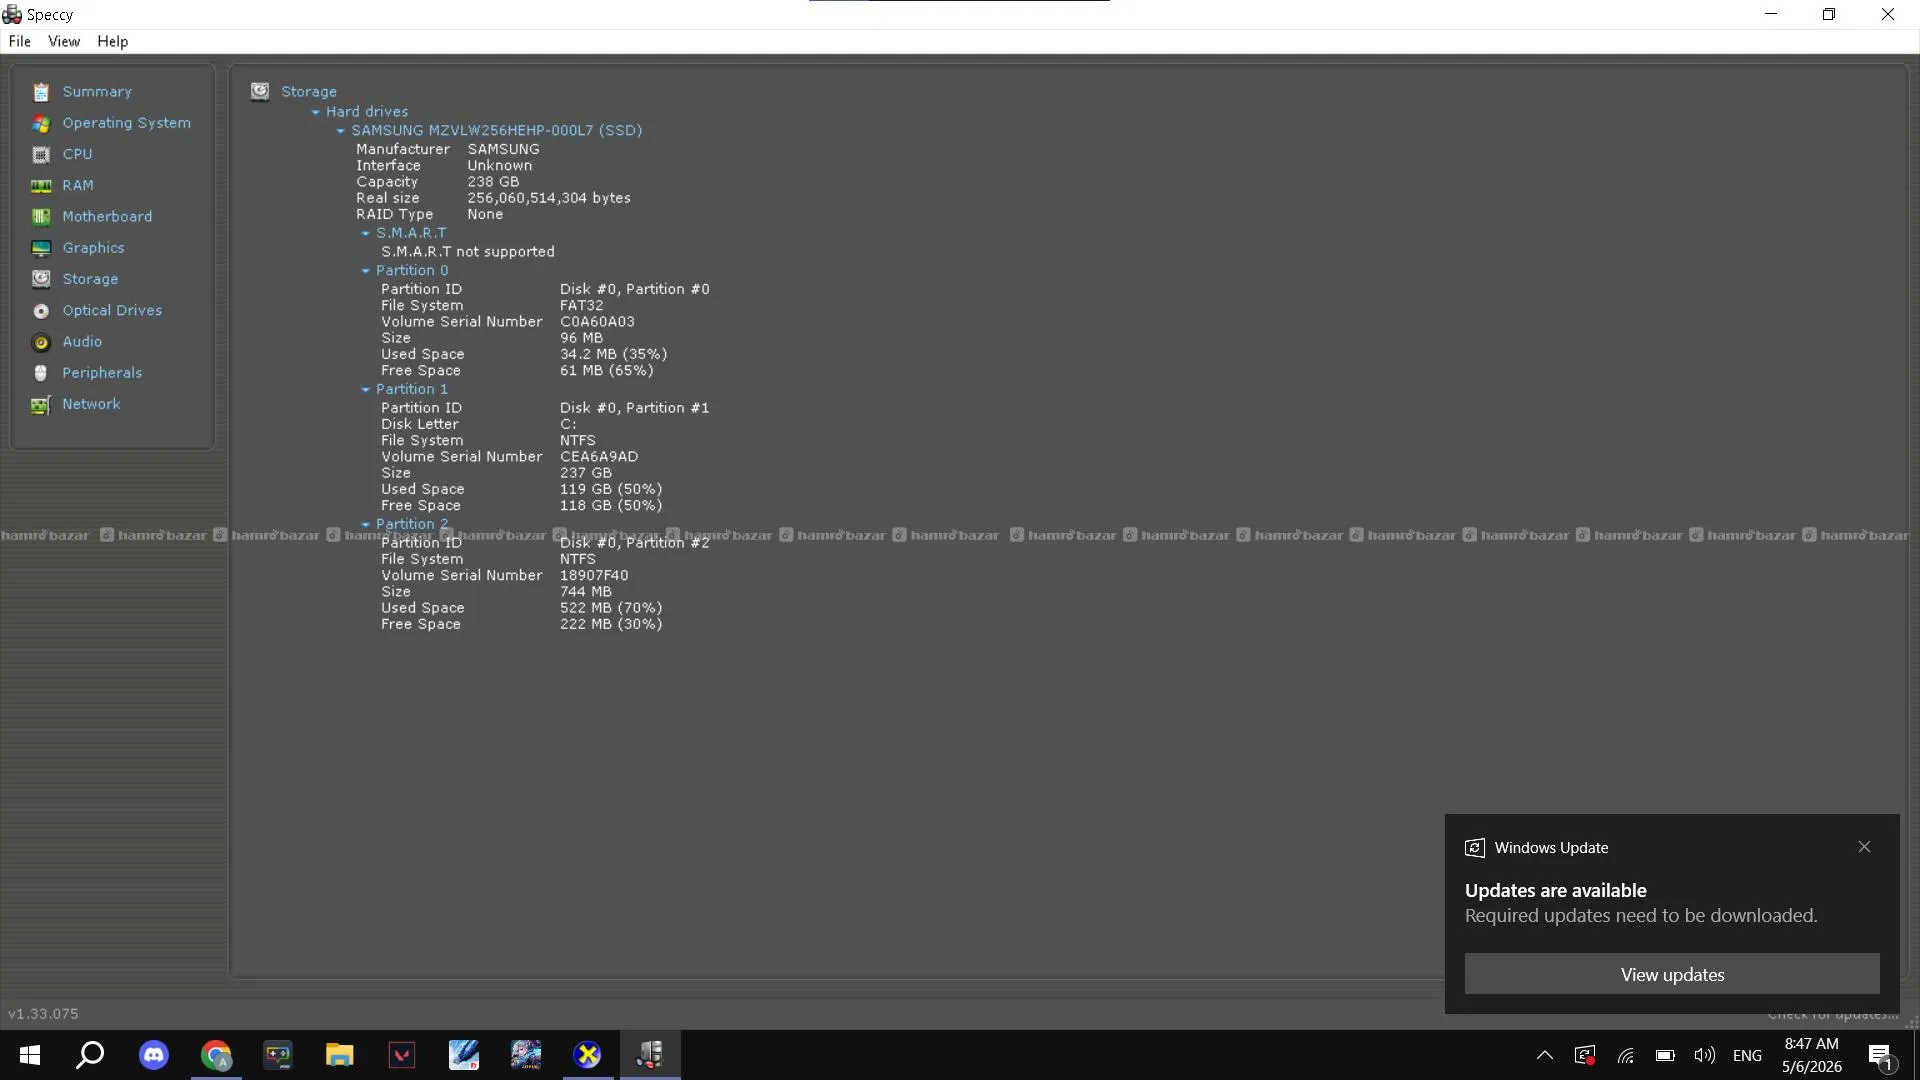Show hidden icons in the system tray

coord(1545,1055)
